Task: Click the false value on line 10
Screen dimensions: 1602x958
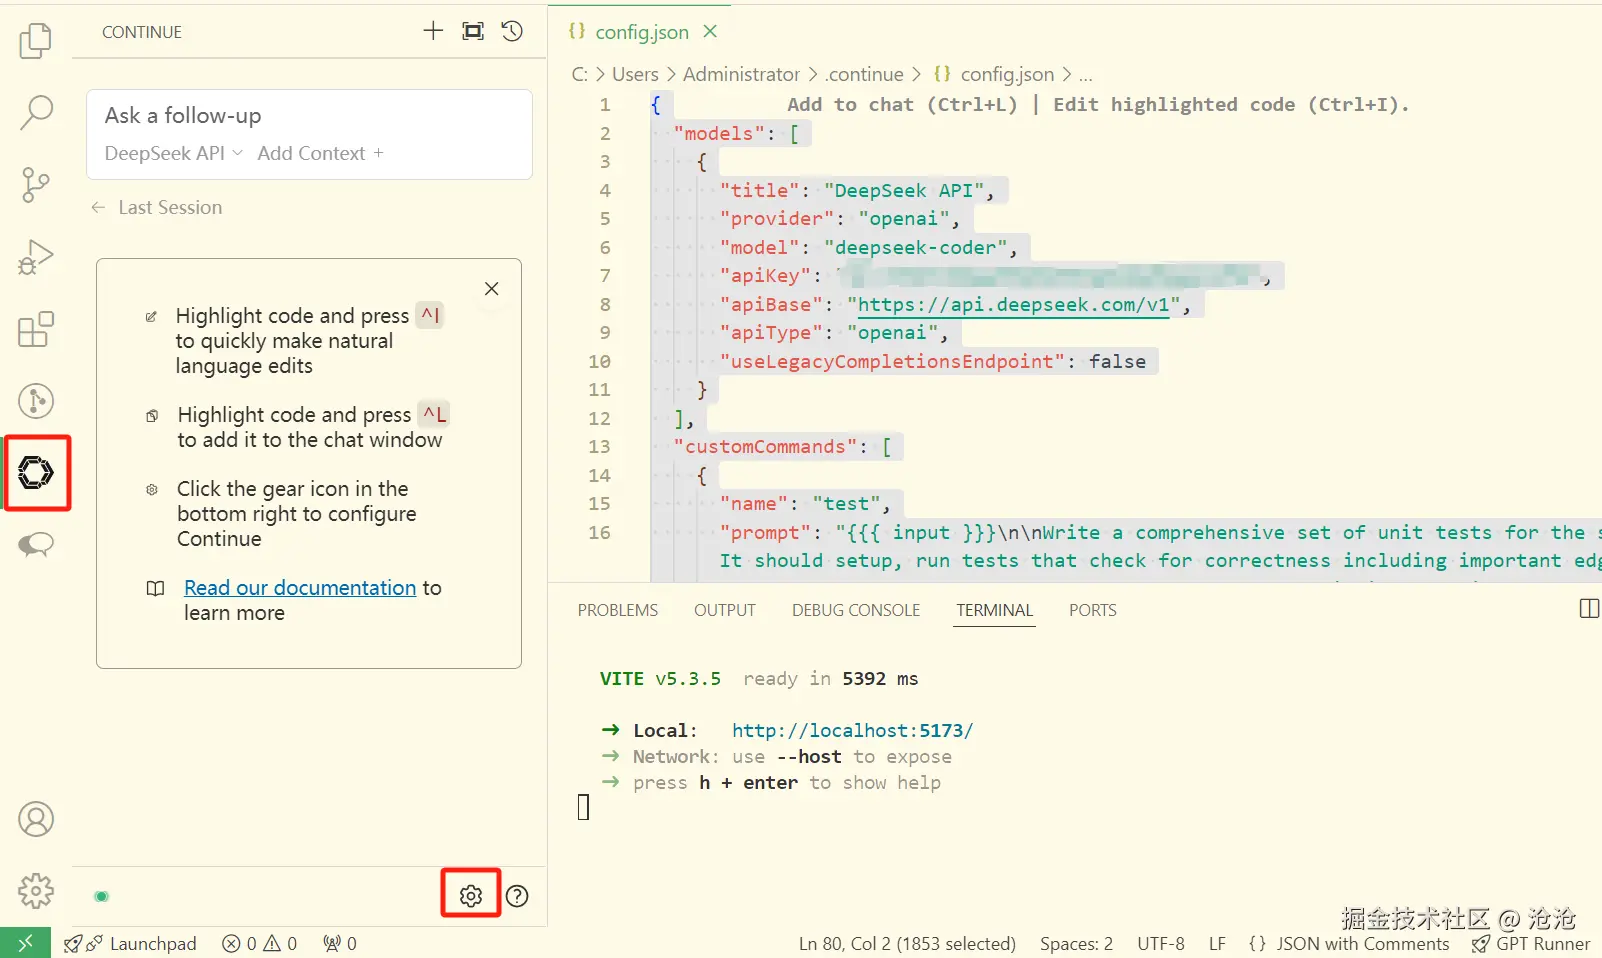Action: click(1118, 362)
